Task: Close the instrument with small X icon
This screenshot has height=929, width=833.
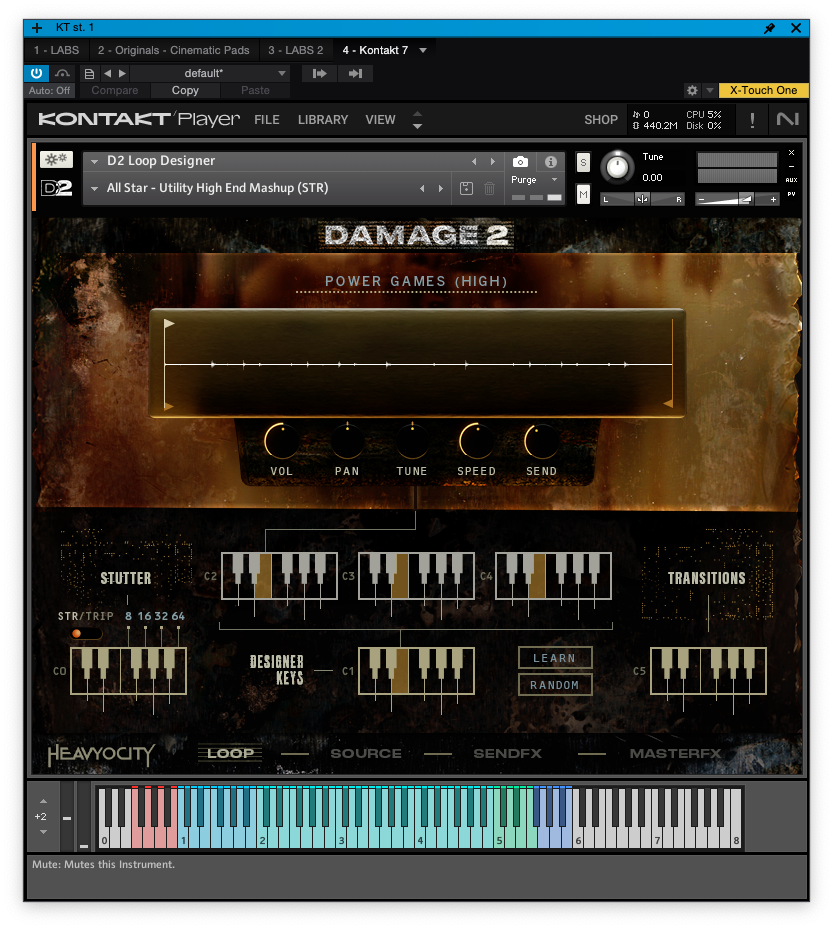Action: (x=792, y=153)
